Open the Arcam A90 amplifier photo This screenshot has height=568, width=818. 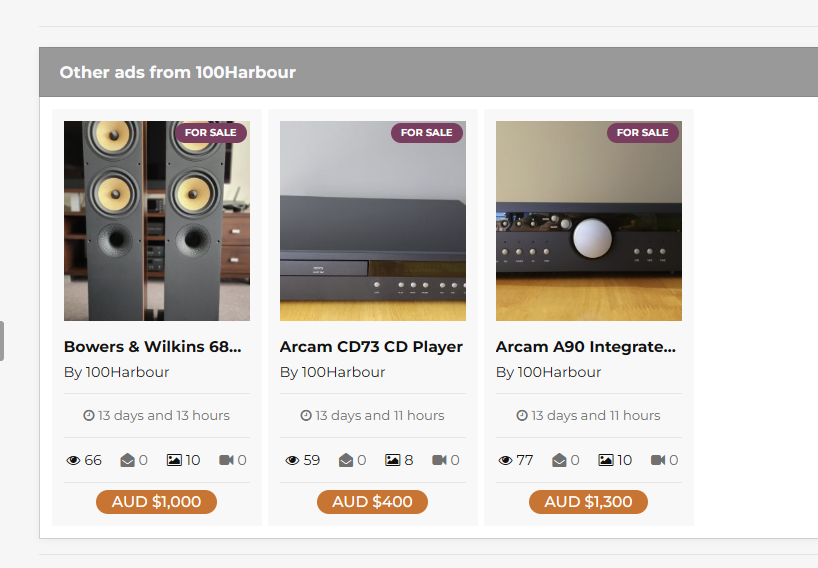(589, 221)
